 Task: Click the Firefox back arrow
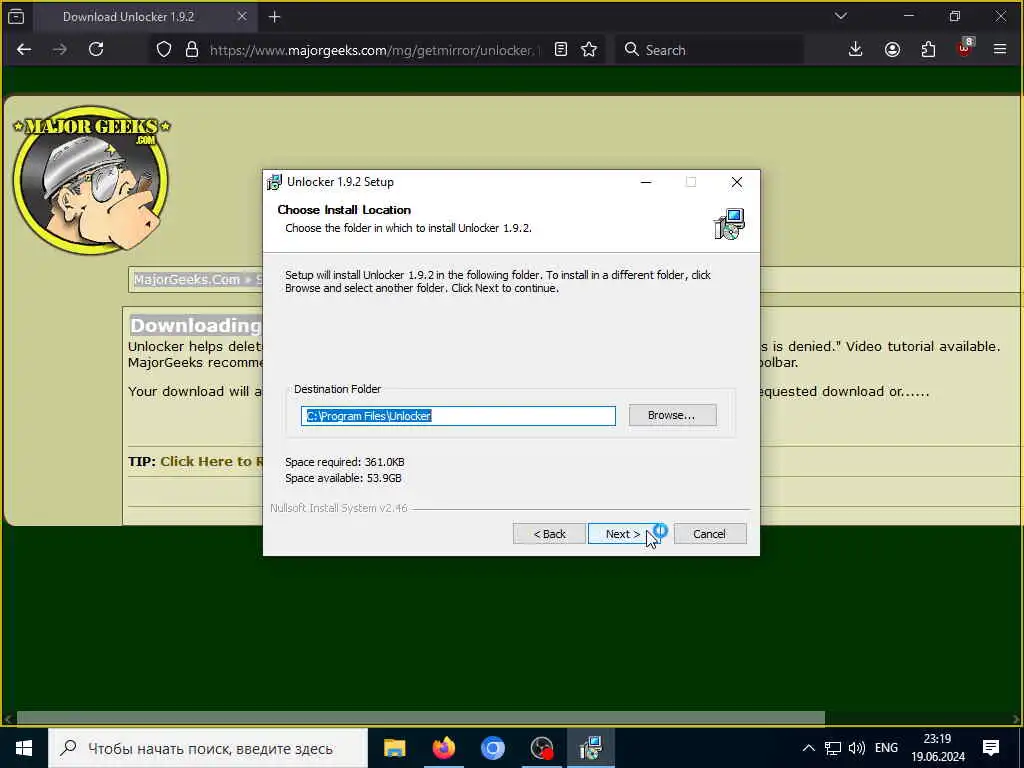coord(24,50)
